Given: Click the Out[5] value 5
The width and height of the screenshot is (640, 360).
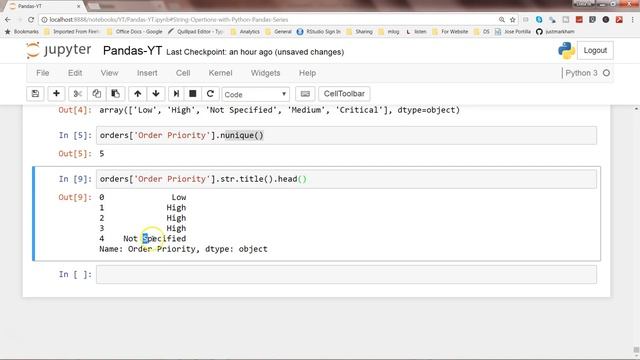Looking at the screenshot, I should click(102, 154).
